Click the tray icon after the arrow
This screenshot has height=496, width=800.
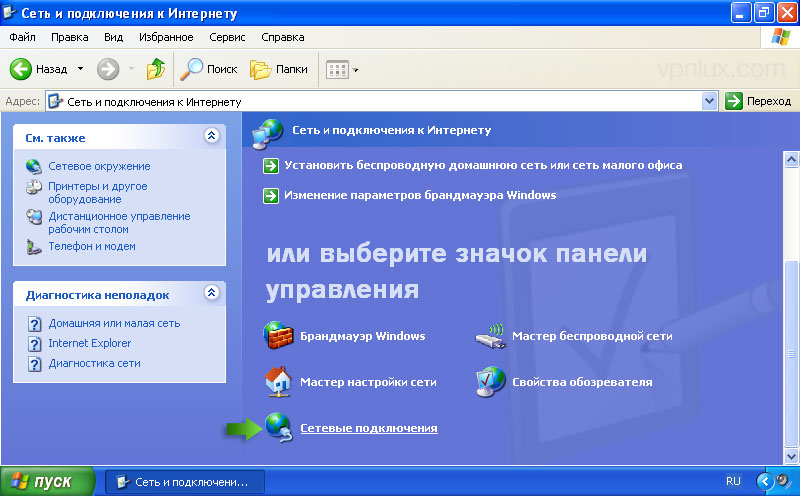[783, 481]
